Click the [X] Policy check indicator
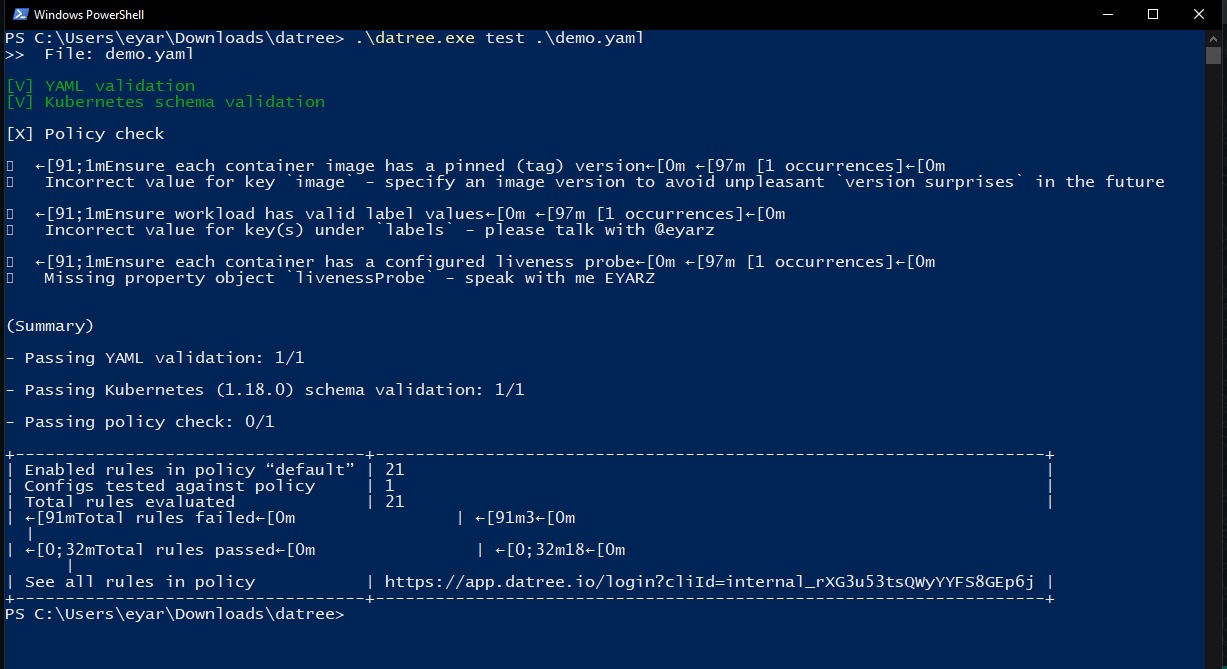This screenshot has height=669, width=1227. pos(19,133)
